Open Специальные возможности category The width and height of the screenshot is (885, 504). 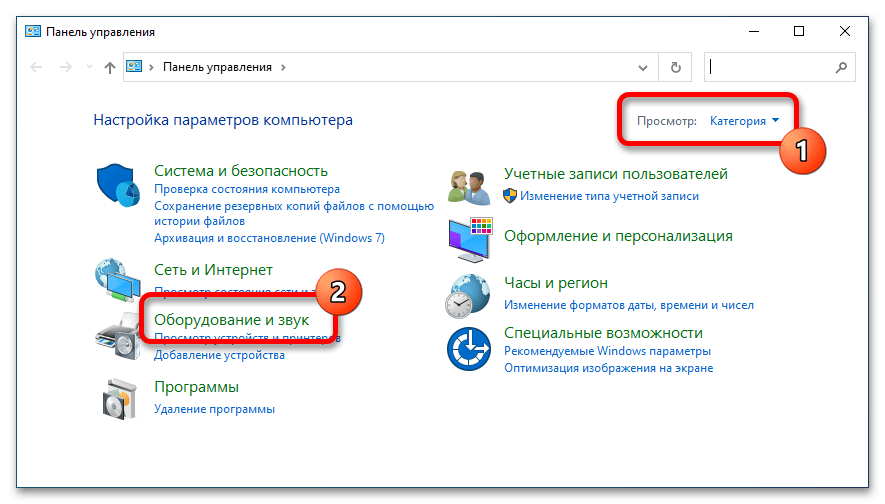pyautogui.click(x=603, y=333)
